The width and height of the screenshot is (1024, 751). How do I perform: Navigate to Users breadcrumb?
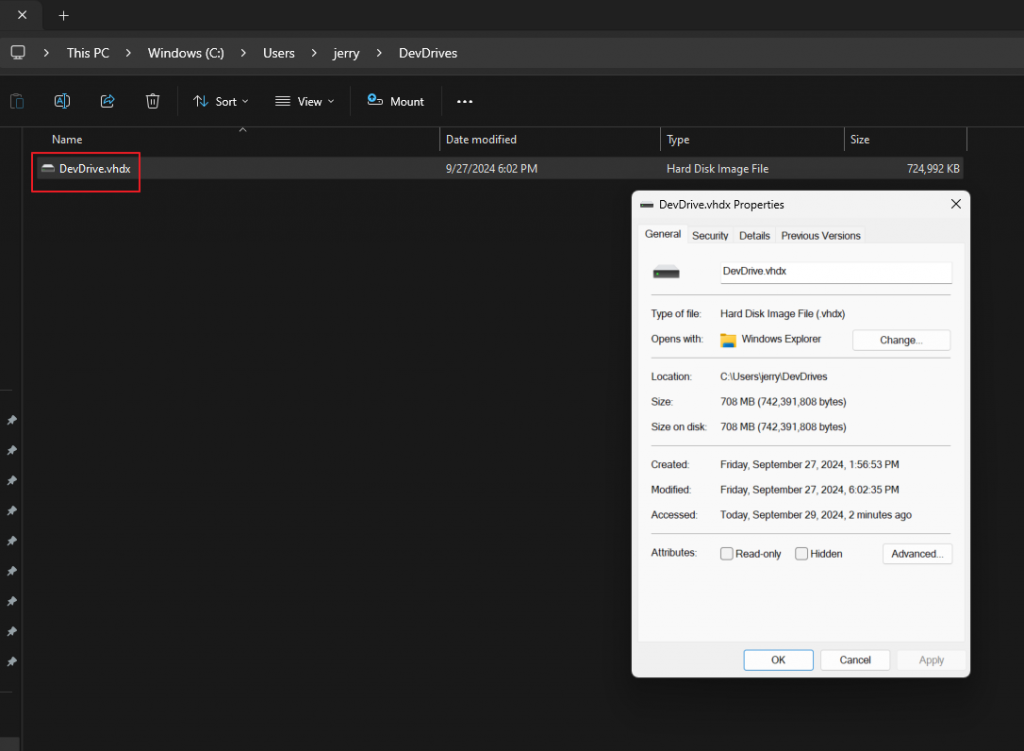click(279, 53)
